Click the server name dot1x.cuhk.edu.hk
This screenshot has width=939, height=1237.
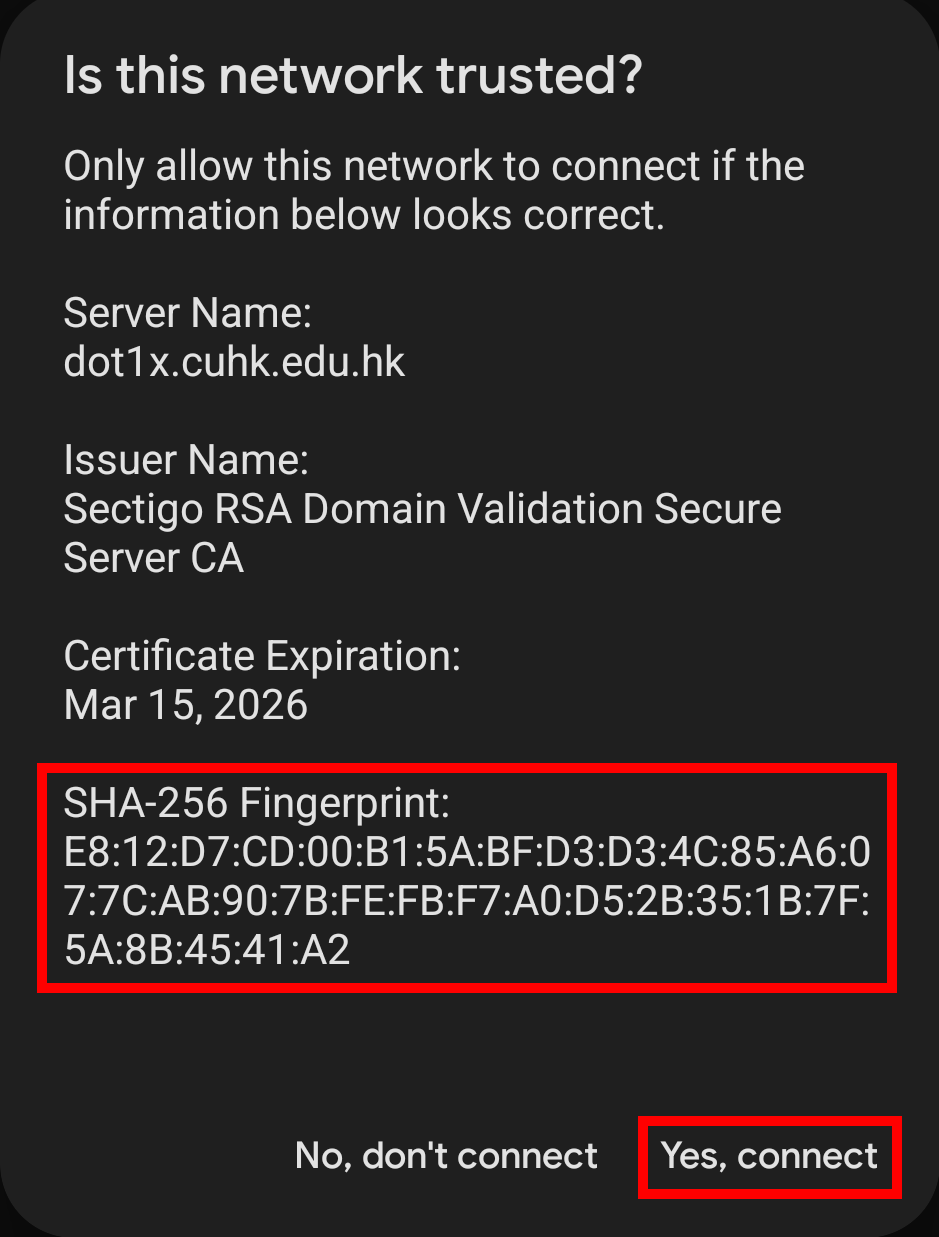234,363
